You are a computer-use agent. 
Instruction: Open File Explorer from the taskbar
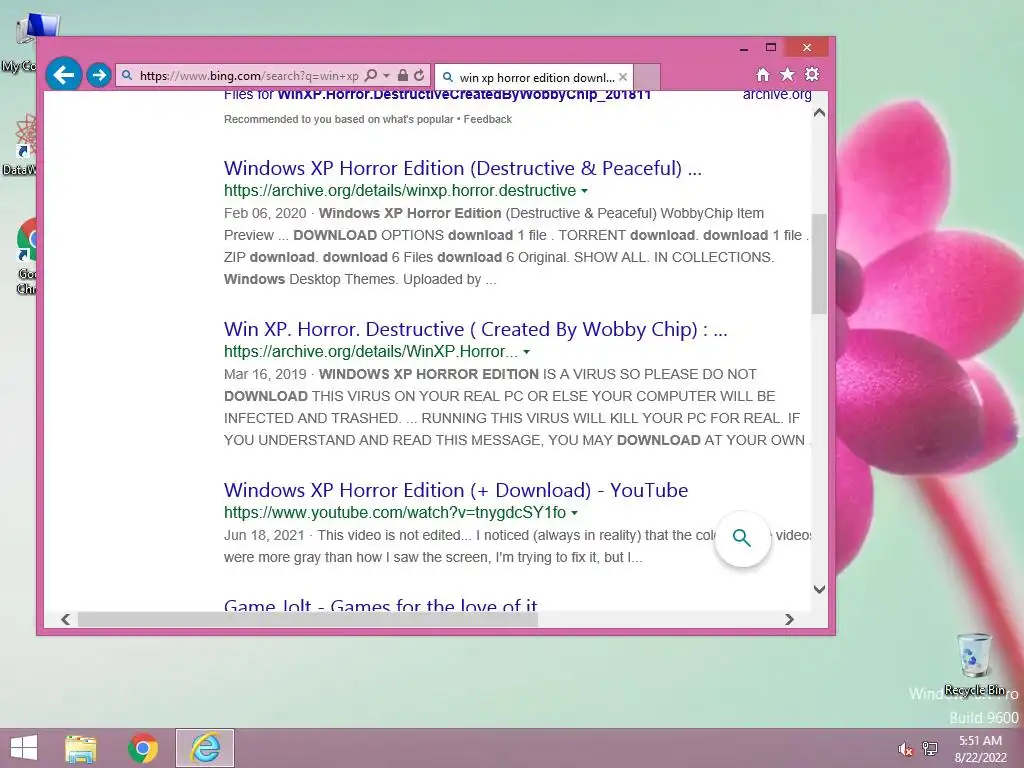click(81, 748)
